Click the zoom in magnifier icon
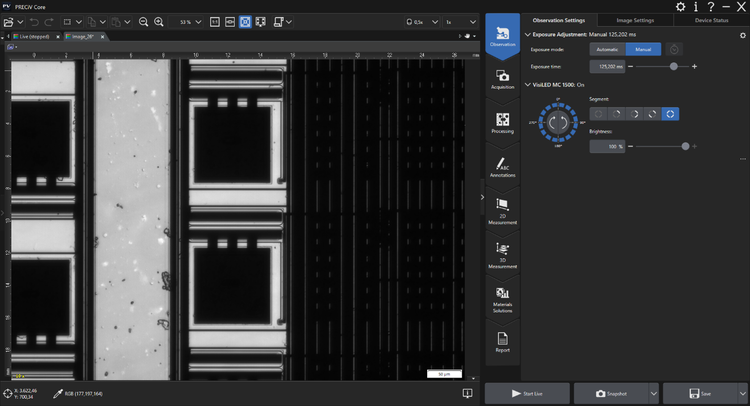 [x=160, y=21]
